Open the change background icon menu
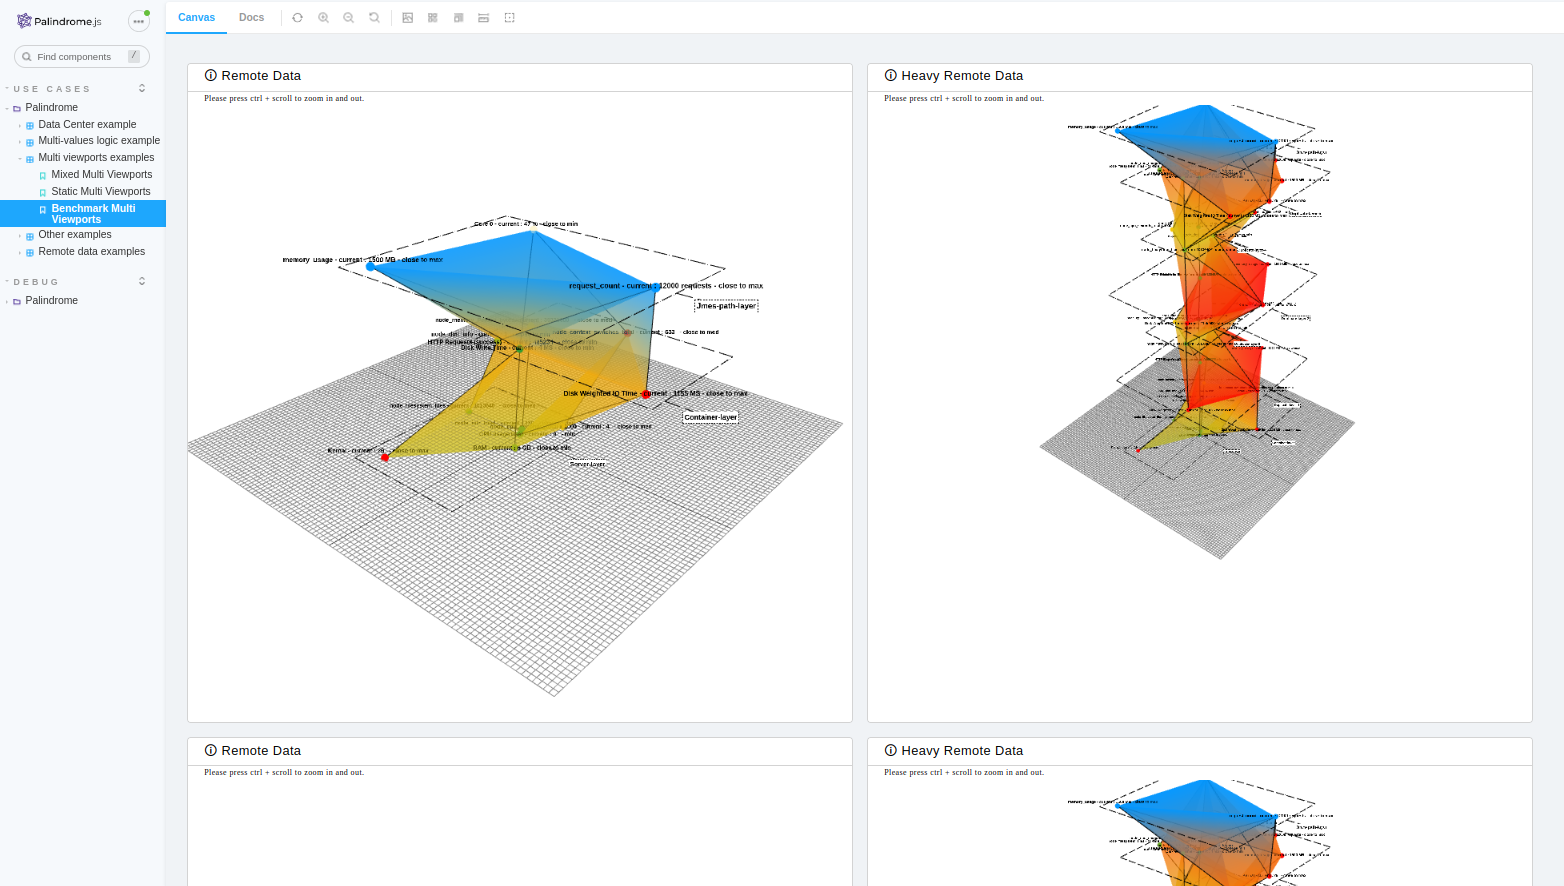The image size is (1564, 886). tap(408, 18)
